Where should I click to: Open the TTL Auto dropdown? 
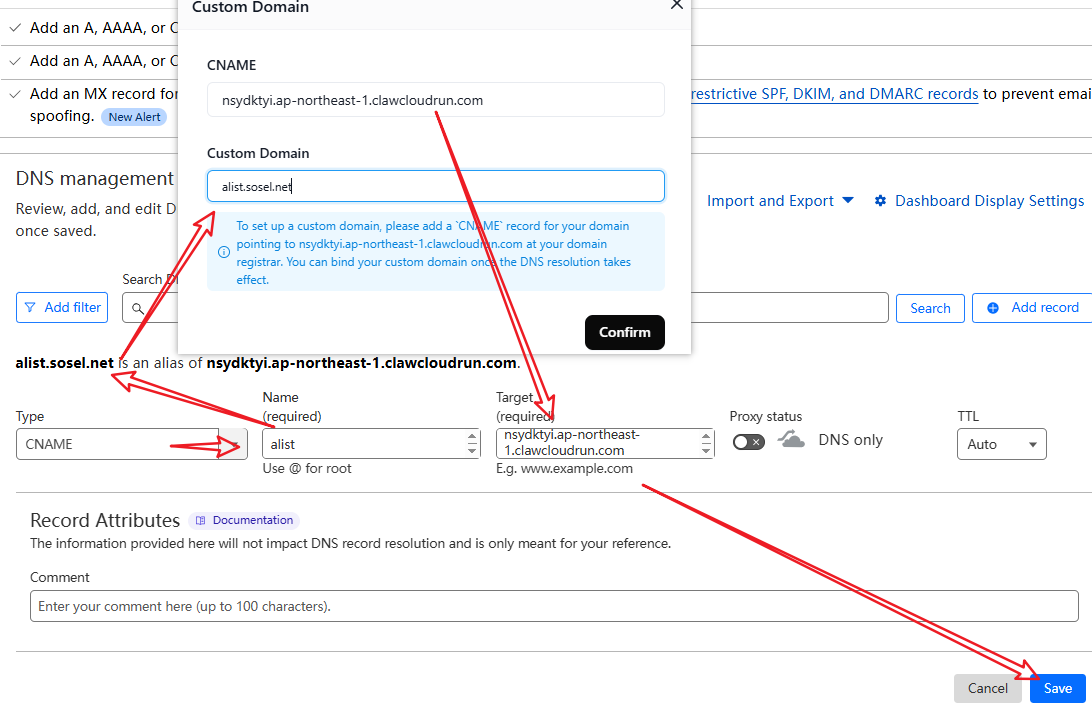point(1001,444)
